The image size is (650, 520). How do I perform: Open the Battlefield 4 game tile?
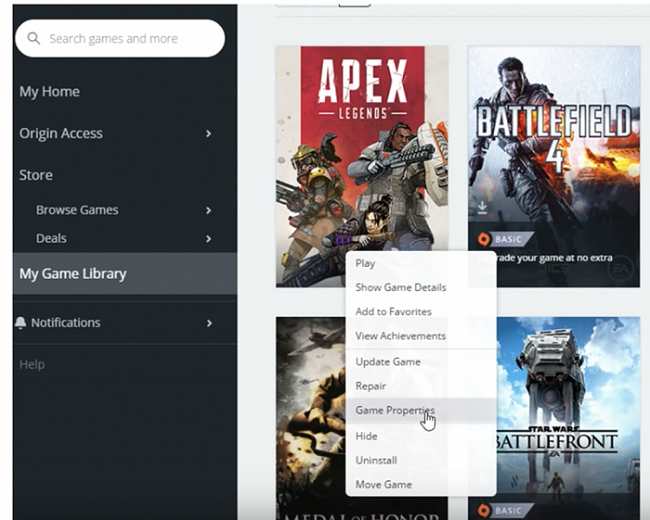point(554,166)
